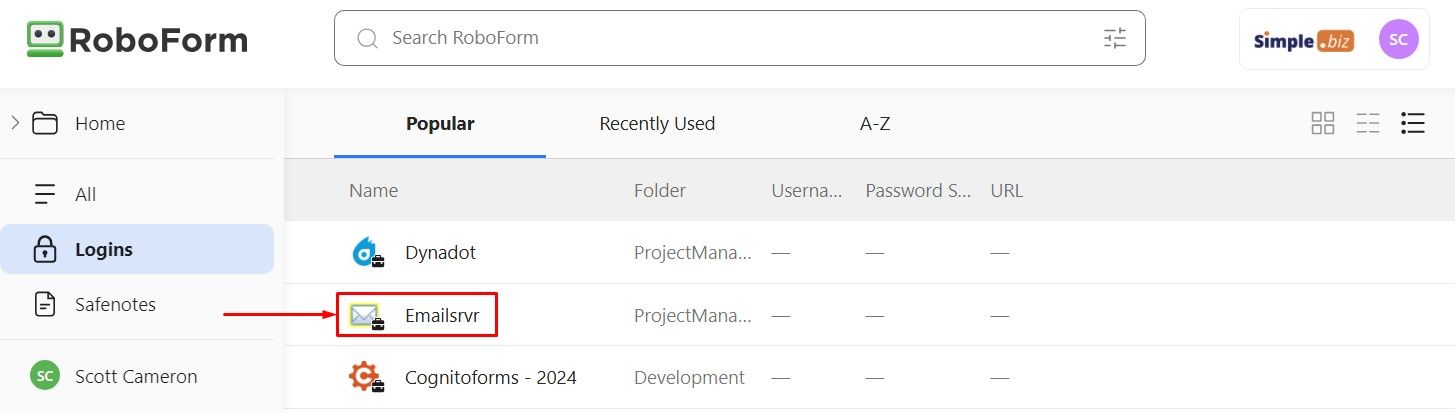Switch to large grid view
Viewport: 1455px width, 413px height.
point(1323,123)
